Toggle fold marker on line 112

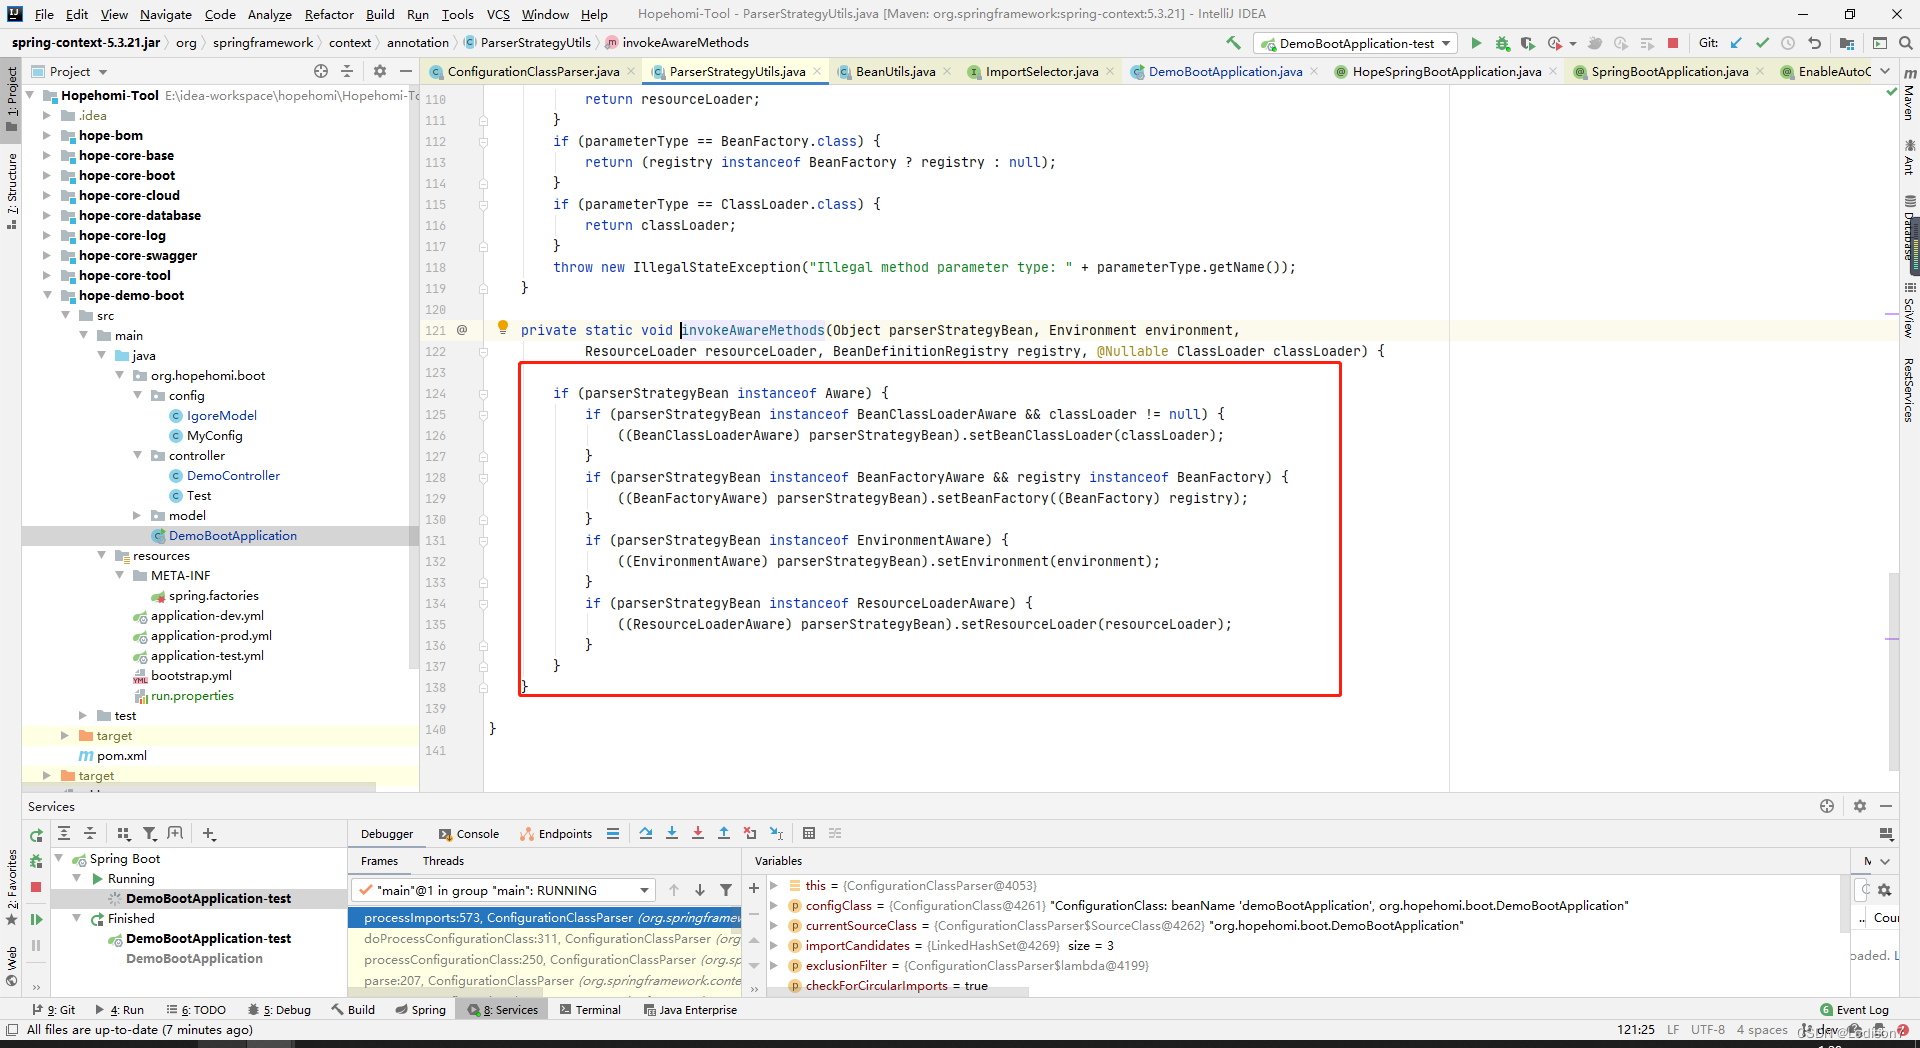coord(483,142)
